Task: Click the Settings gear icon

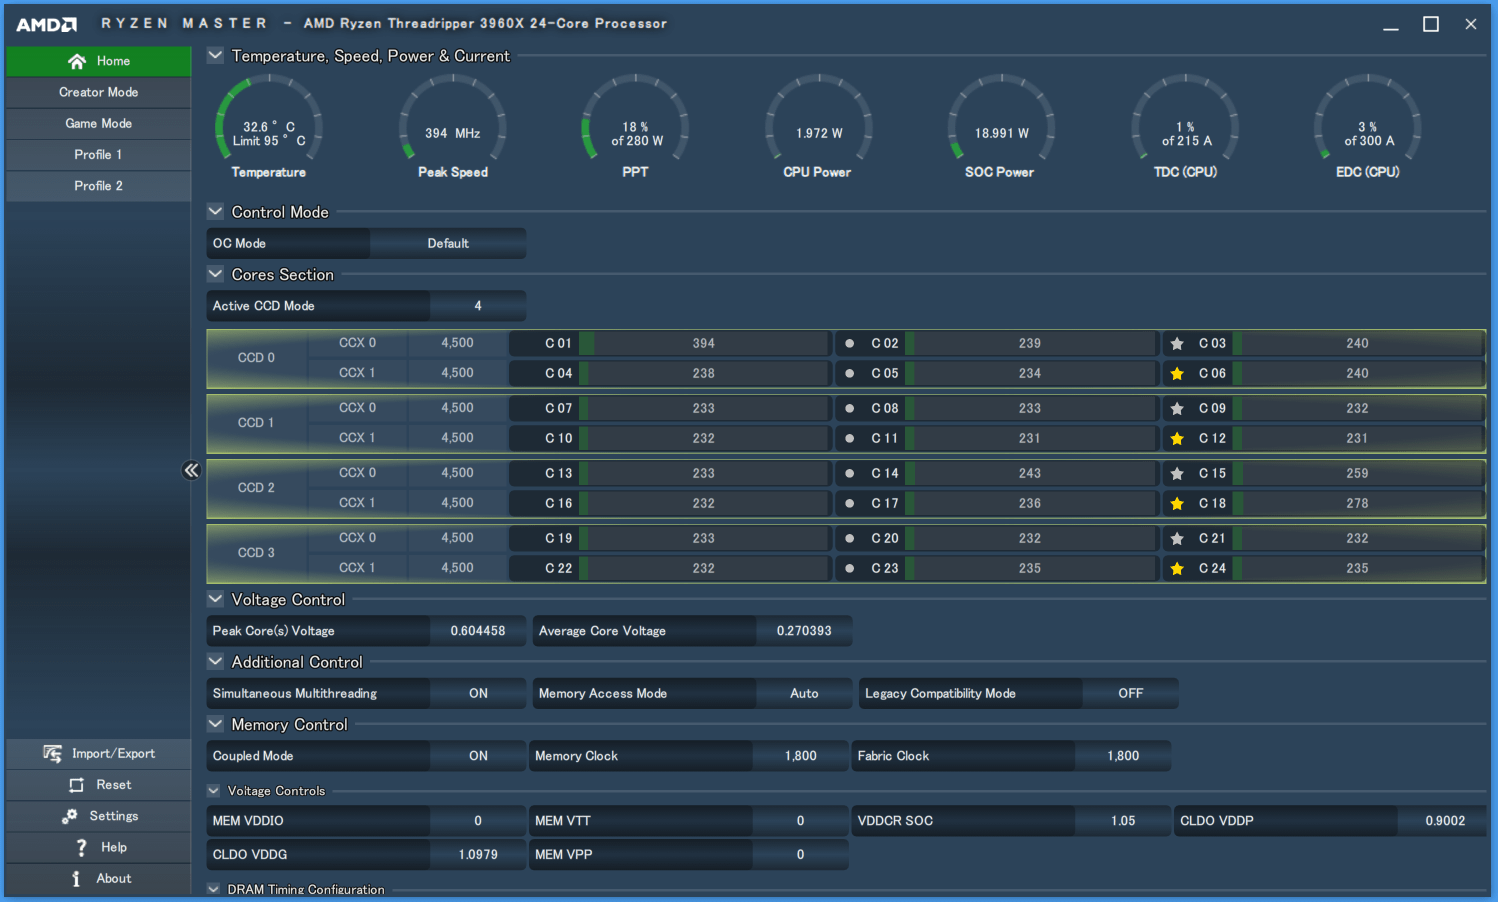Action: (69, 816)
